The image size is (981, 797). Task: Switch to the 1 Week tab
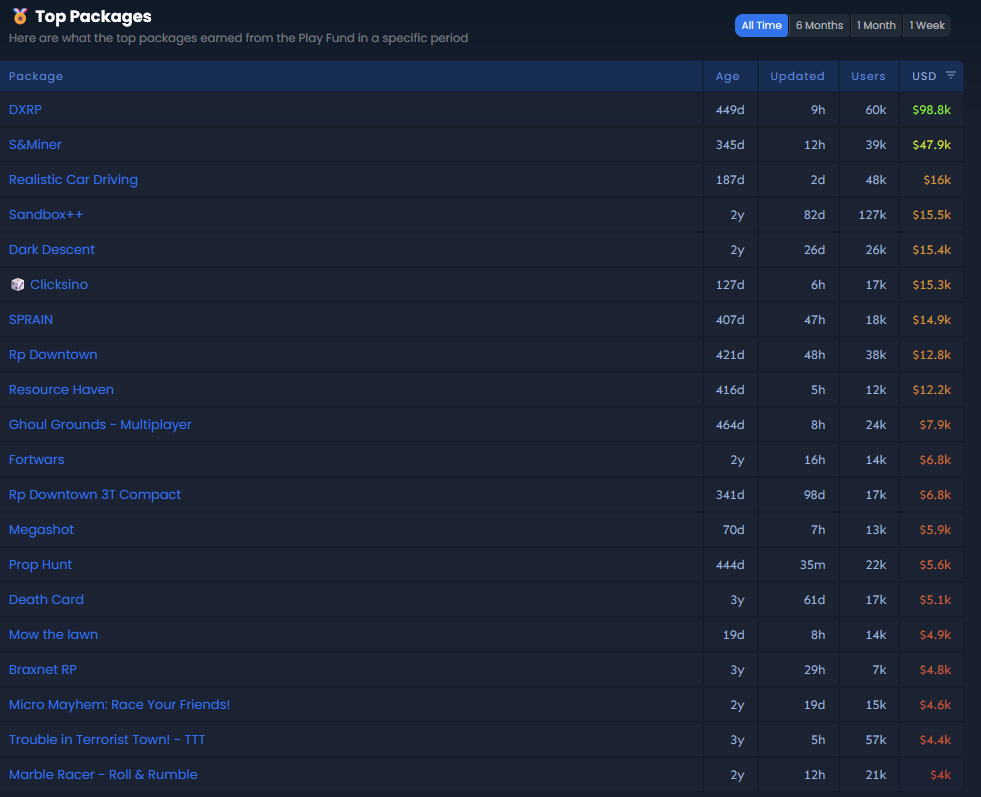[x=927, y=26]
